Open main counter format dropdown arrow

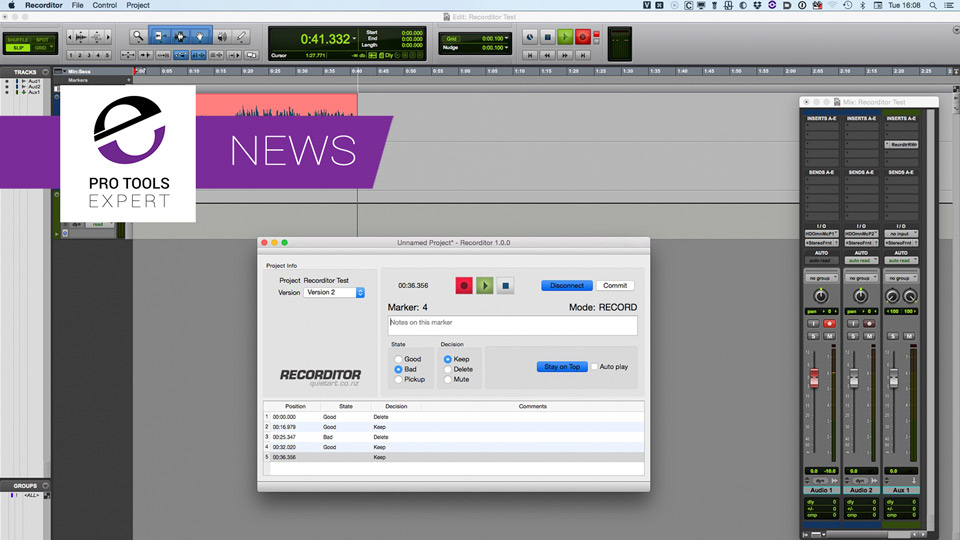point(354,39)
